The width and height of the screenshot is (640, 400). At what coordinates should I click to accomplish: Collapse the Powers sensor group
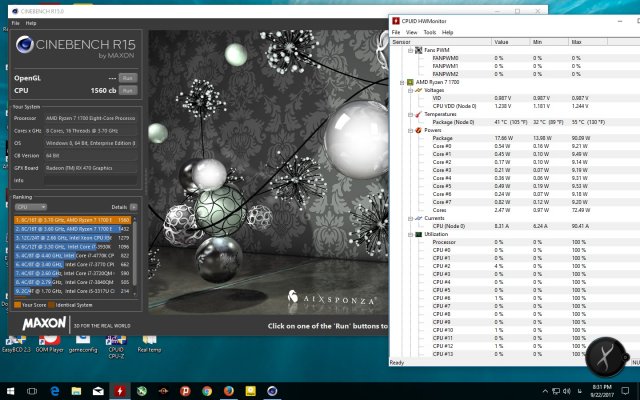(408, 129)
